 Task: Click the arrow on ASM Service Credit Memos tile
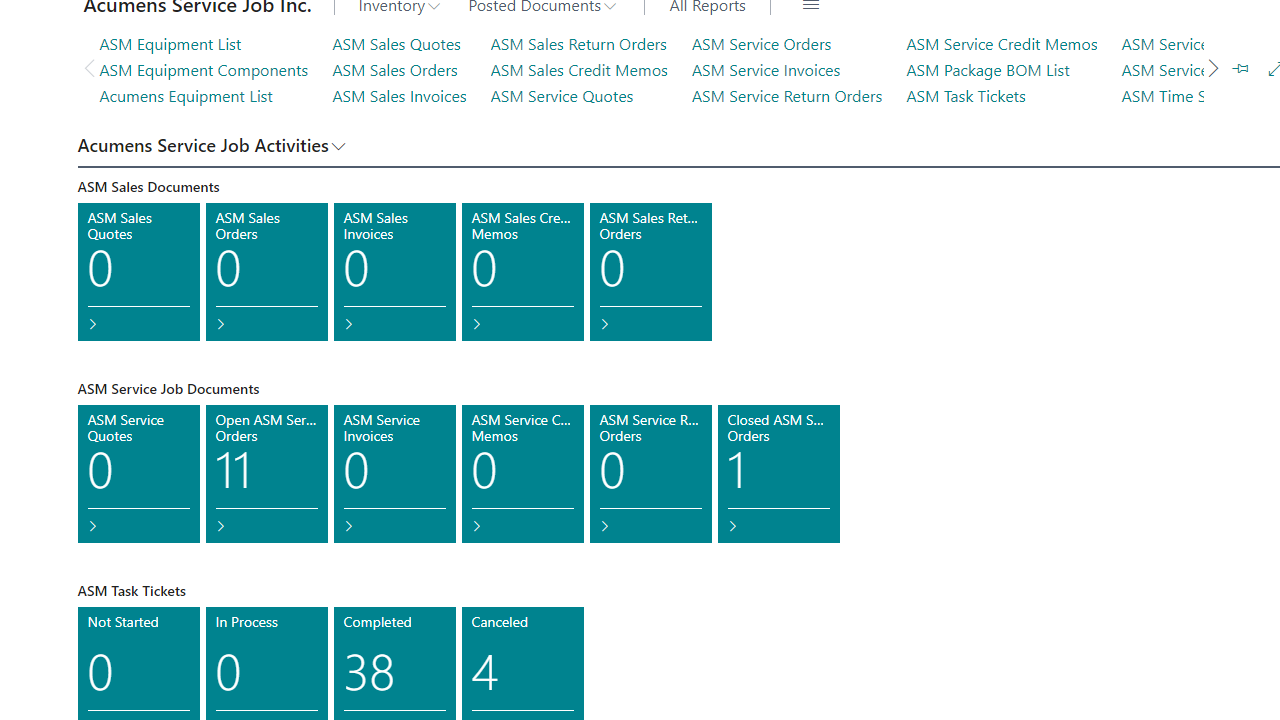coord(477,526)
